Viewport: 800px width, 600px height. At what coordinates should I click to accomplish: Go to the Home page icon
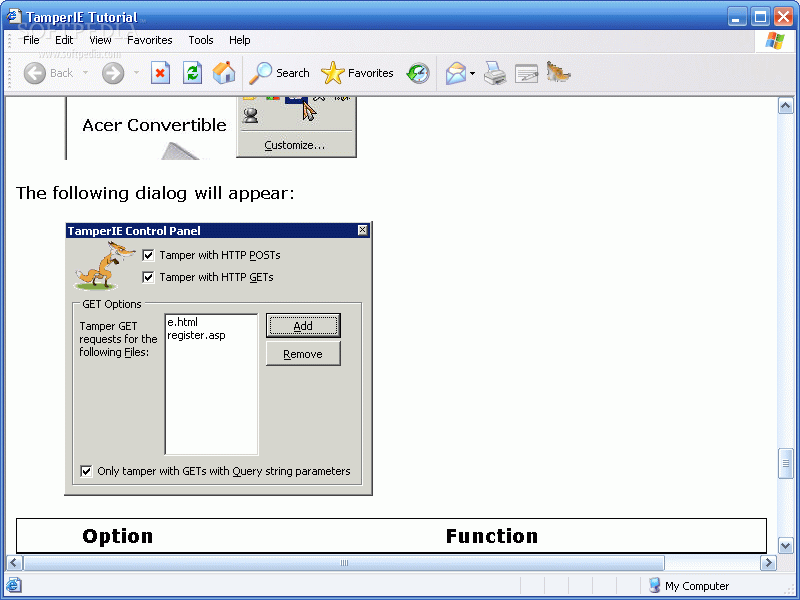(x=224, y=73)
